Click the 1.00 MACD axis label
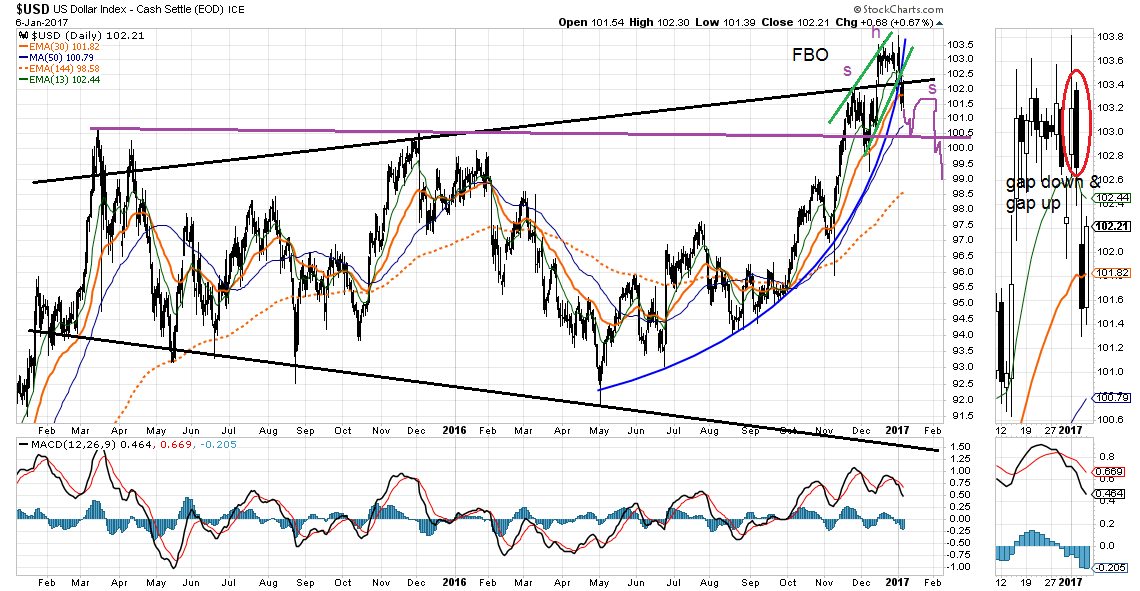Viewport: 1140px width, 591px height. (960, 470)
